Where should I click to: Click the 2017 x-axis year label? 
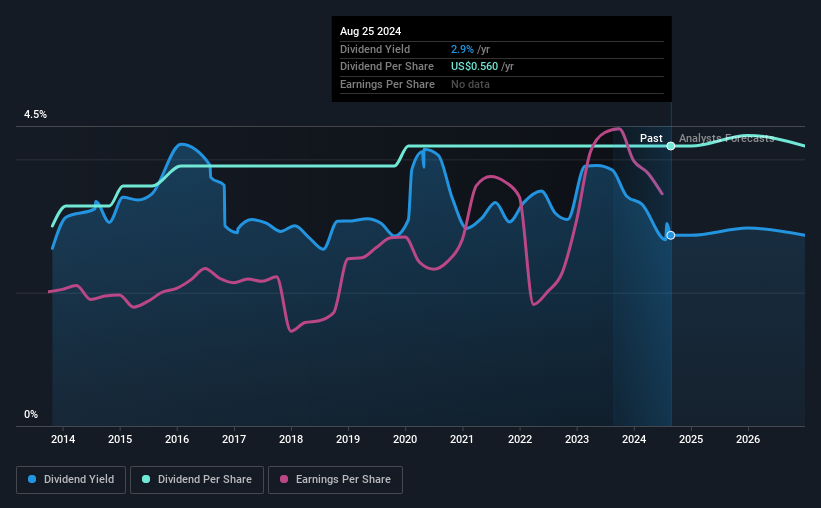tap(234, 439)
